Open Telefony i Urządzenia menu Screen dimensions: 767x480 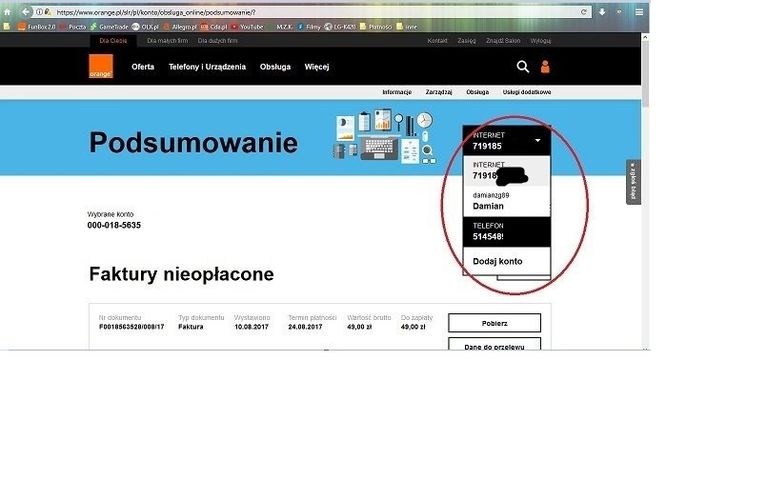pyautogui.click(x=207, y=67)
